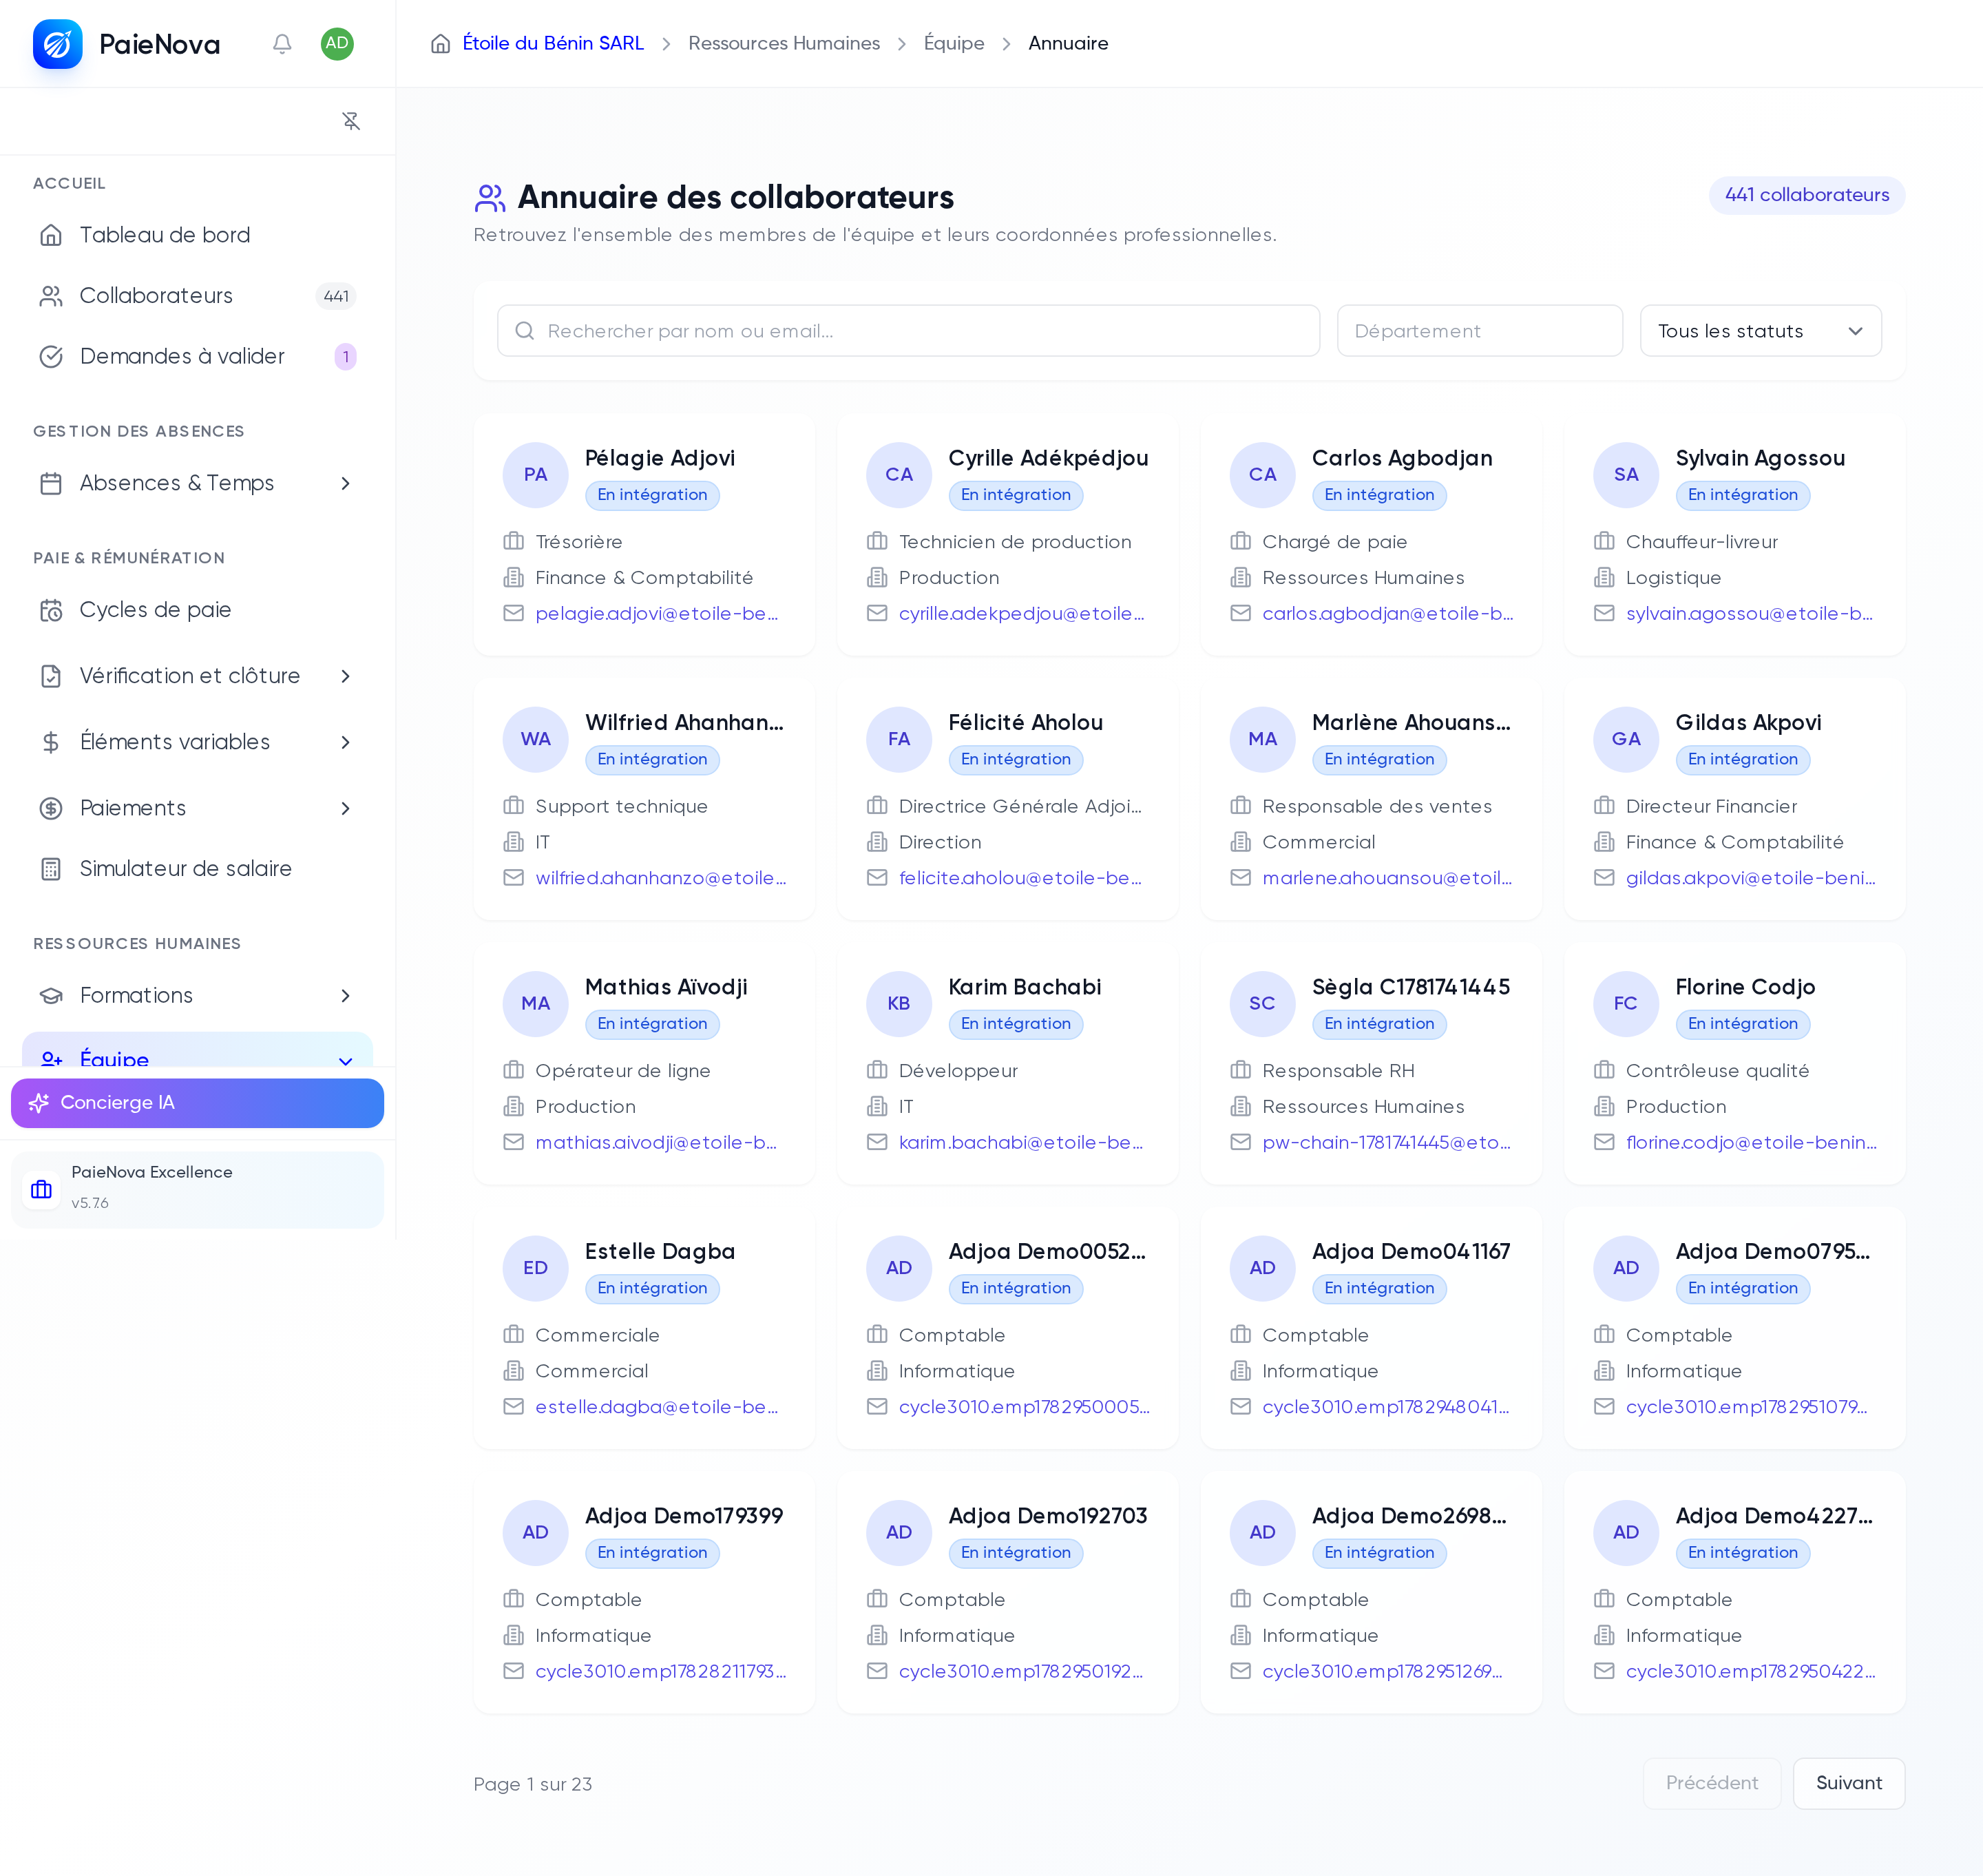Viewport: 1983px width, 1876px height.
Task: Click the ED avatar of Estelle Dagba
Action: click(x=535, y=1268)
